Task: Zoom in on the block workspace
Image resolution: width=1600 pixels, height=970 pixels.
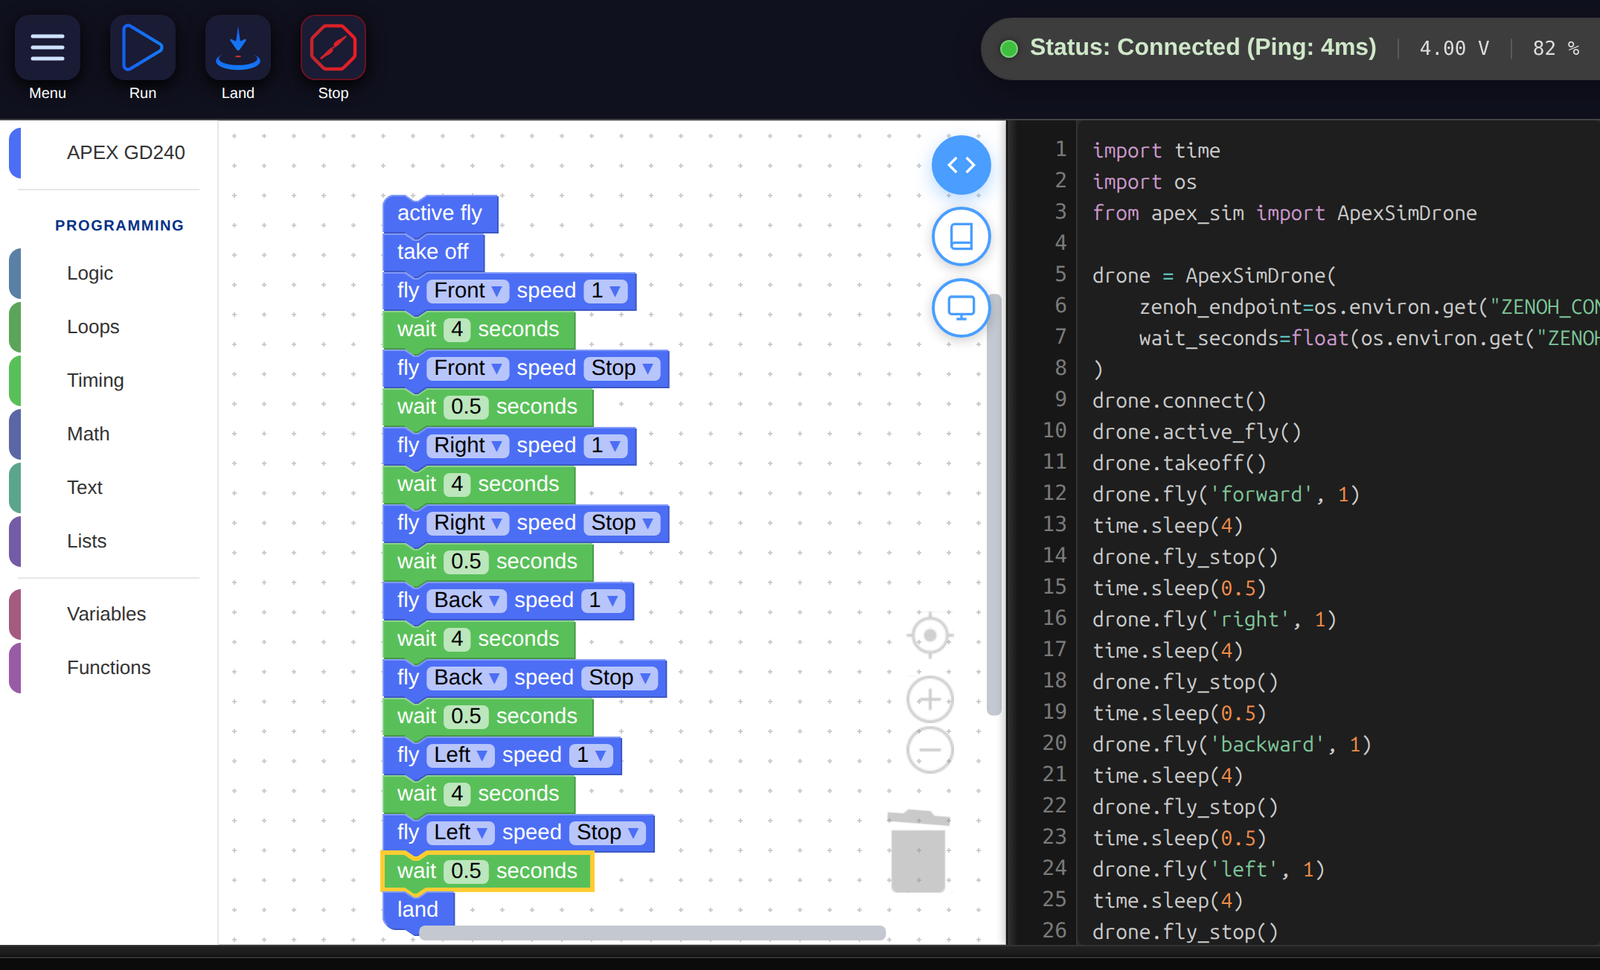Action: click(930, 699)
